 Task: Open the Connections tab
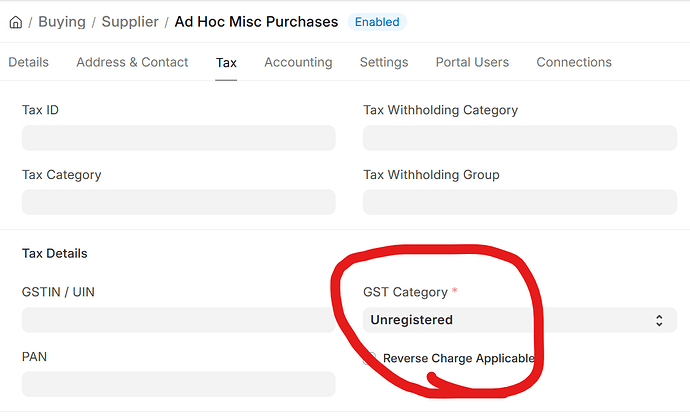pos(574,62)
